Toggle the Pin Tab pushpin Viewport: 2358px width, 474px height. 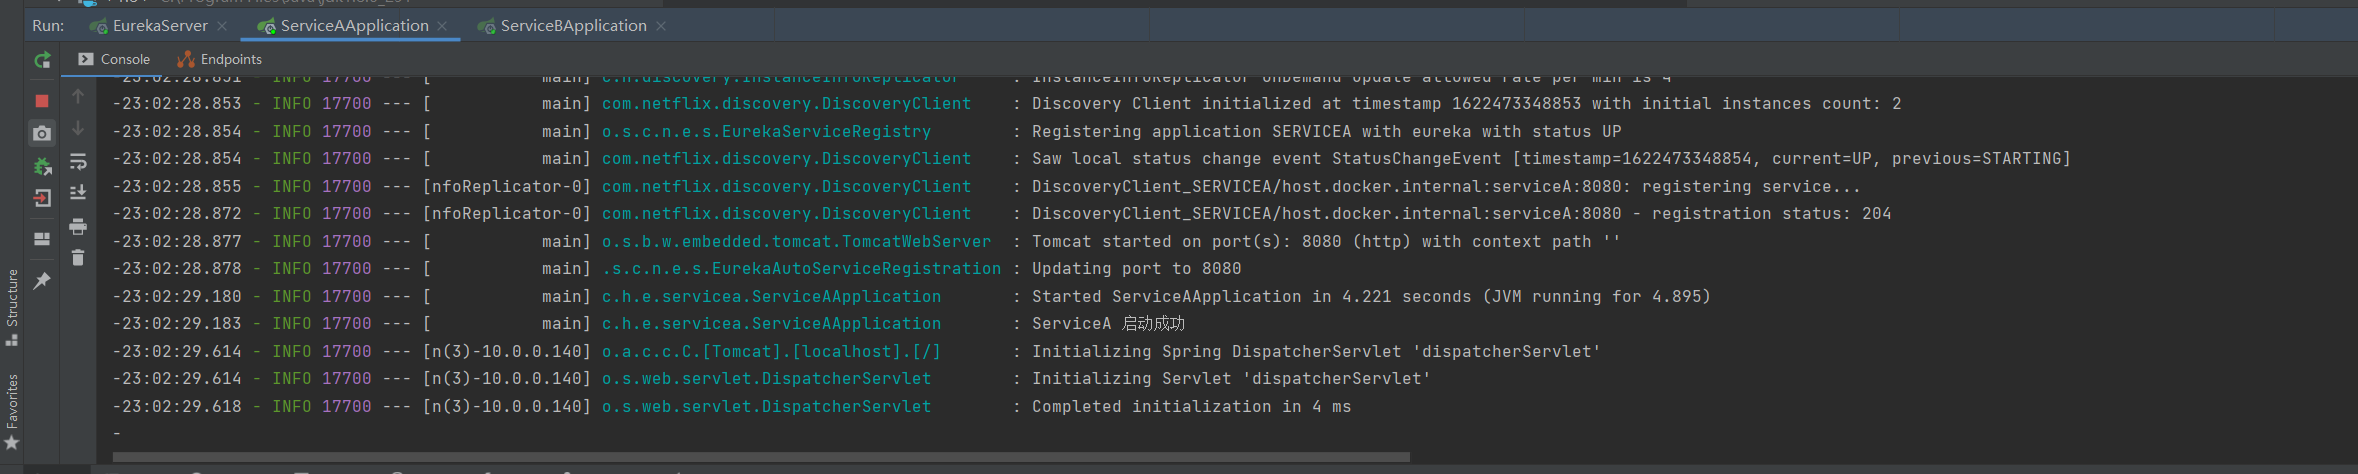click(x=42, y=281)
